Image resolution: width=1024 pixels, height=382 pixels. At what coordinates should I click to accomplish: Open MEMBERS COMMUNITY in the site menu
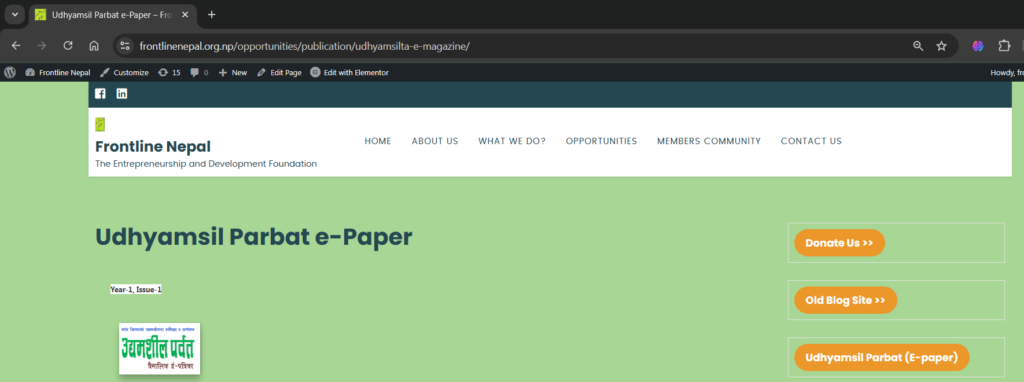click(709, 141)
